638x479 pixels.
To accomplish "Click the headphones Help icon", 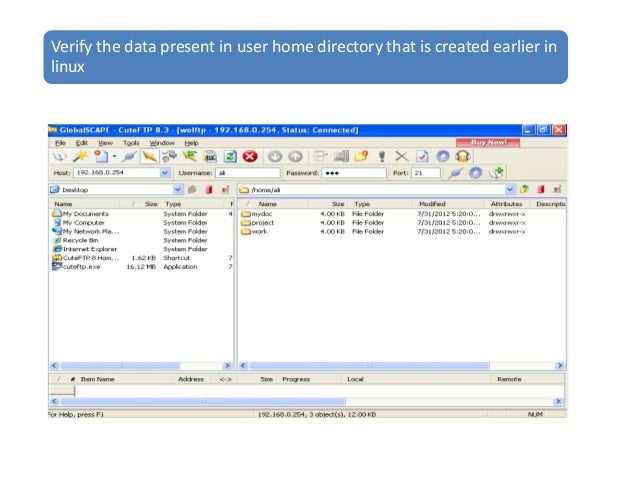I will tap(463, 156).
